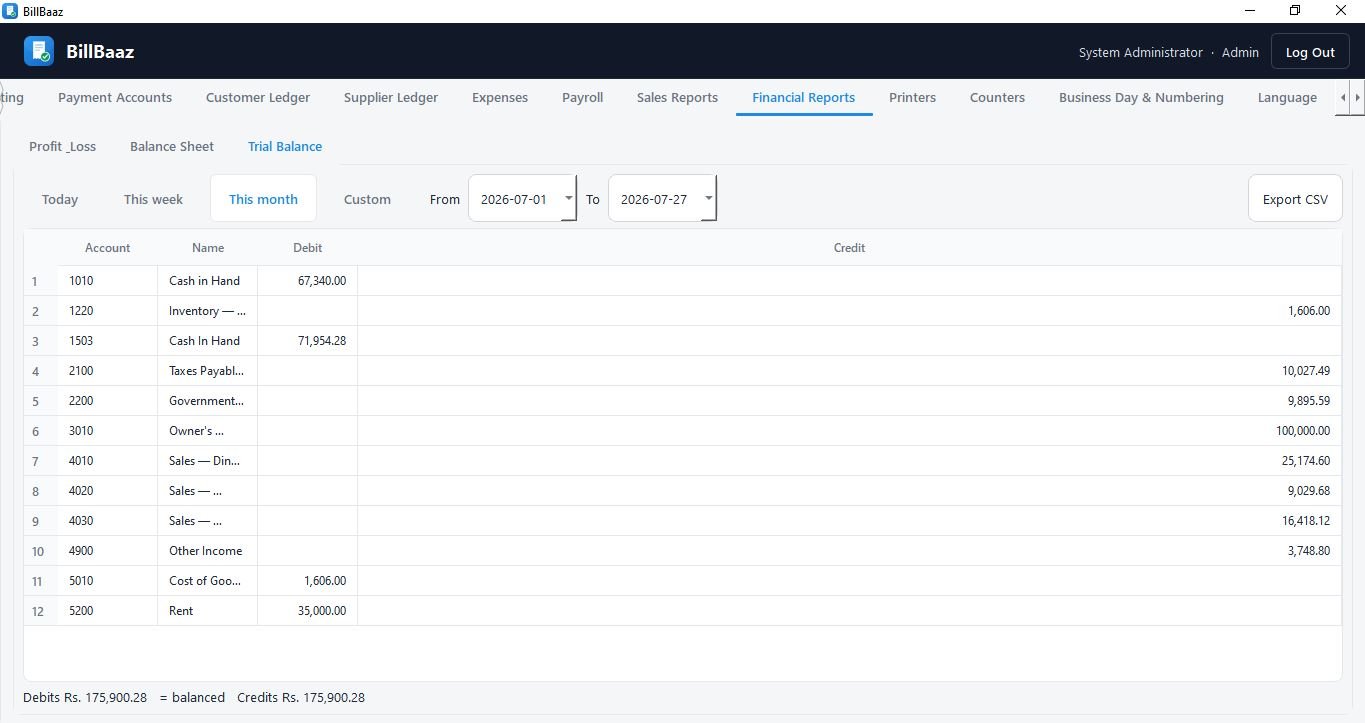
Task: Export the report with Export CSV
Action: pos(1295,199)
